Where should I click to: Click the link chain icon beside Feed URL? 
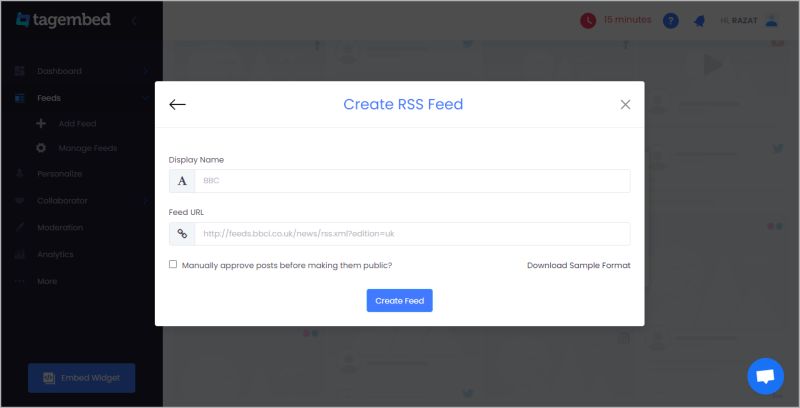point(182,234)
